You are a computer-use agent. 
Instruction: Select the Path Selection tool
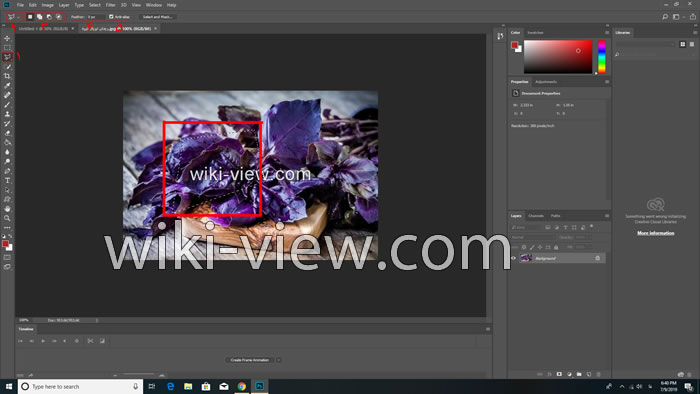tap(7, 190)
